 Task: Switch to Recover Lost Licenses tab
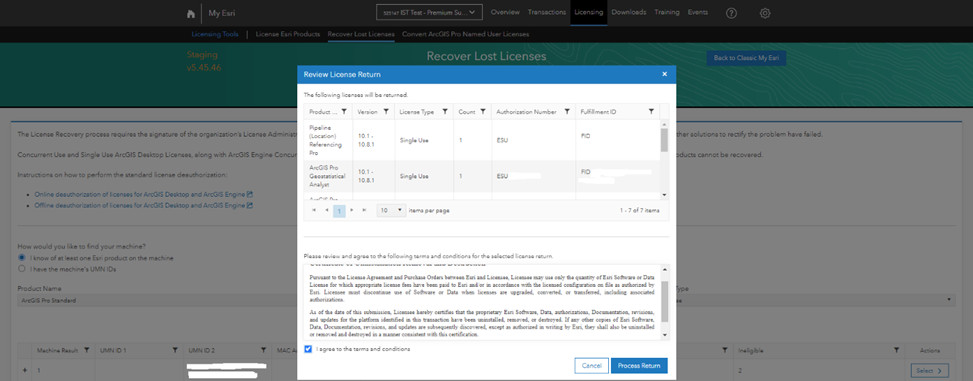(361, 35)
